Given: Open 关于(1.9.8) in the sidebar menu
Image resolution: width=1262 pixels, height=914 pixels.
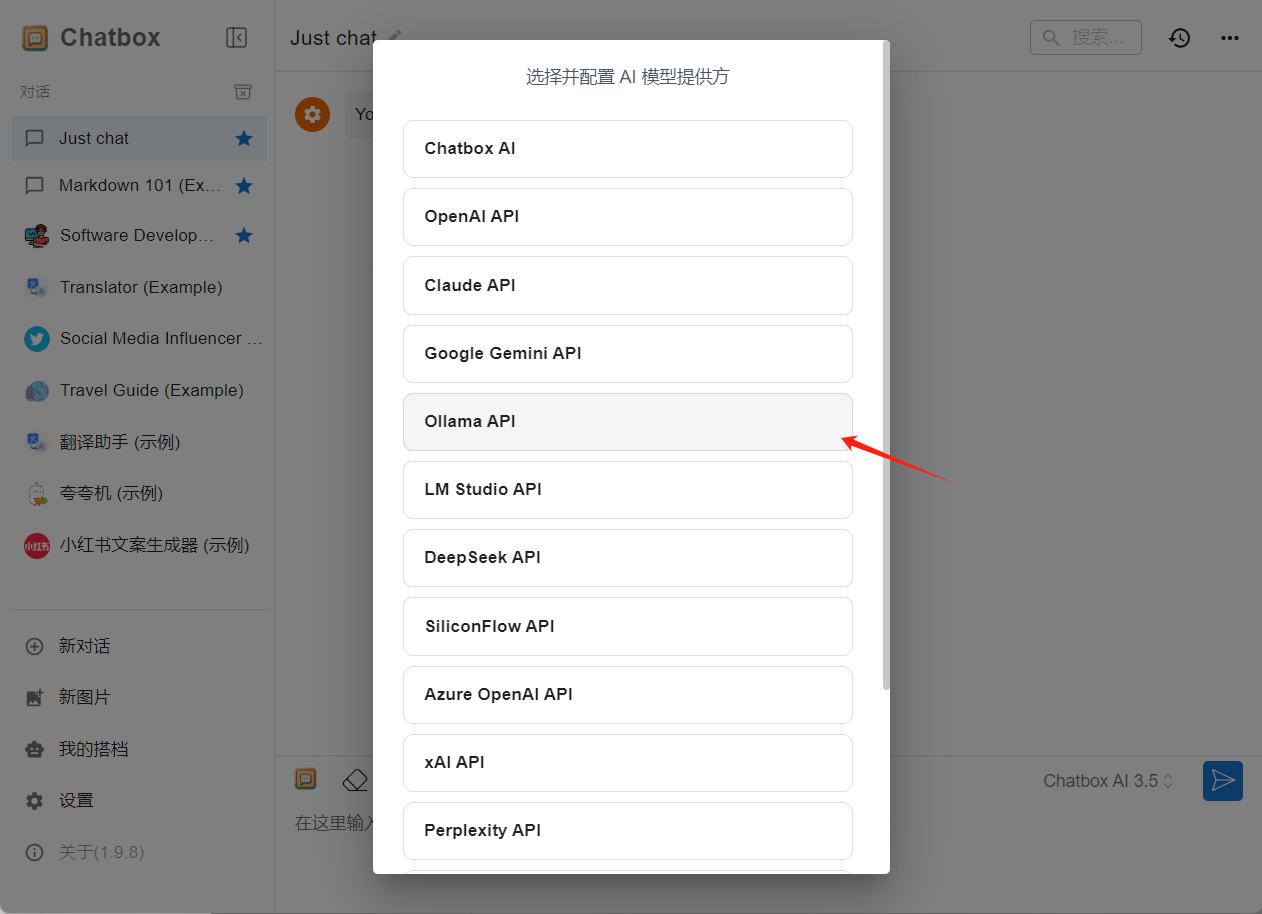Looking at the screenshot, I should (x=139, y=853).
